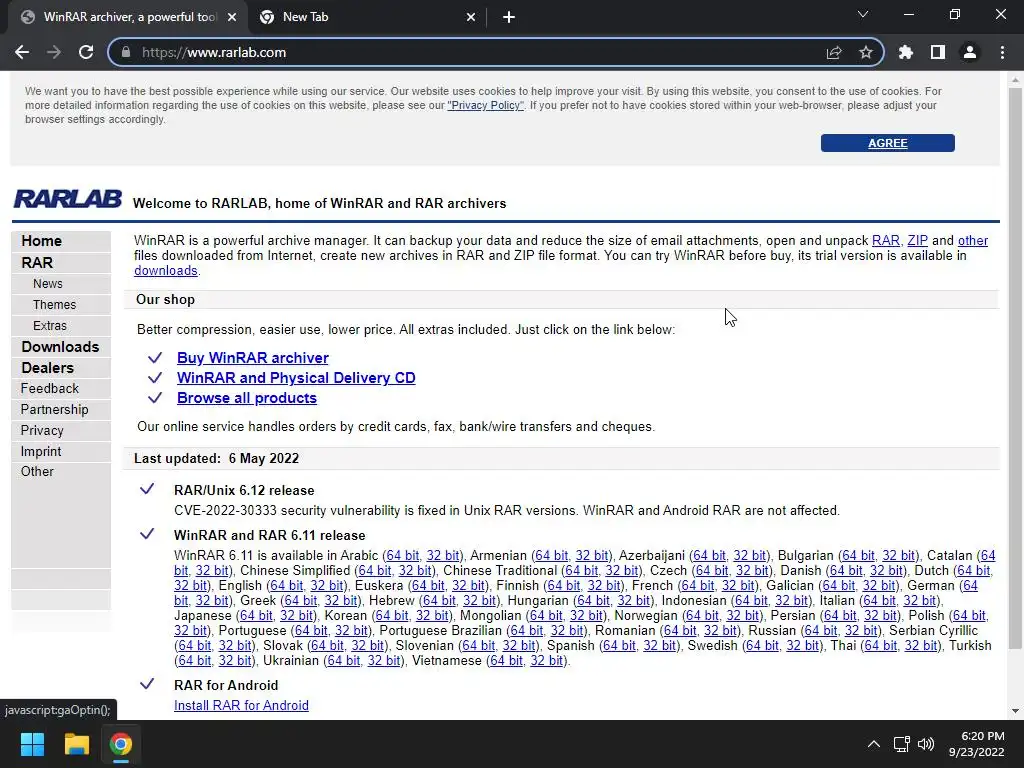1024x768 pixels.
Task: Click the scrollbar down arrow
Action: 1015,711
